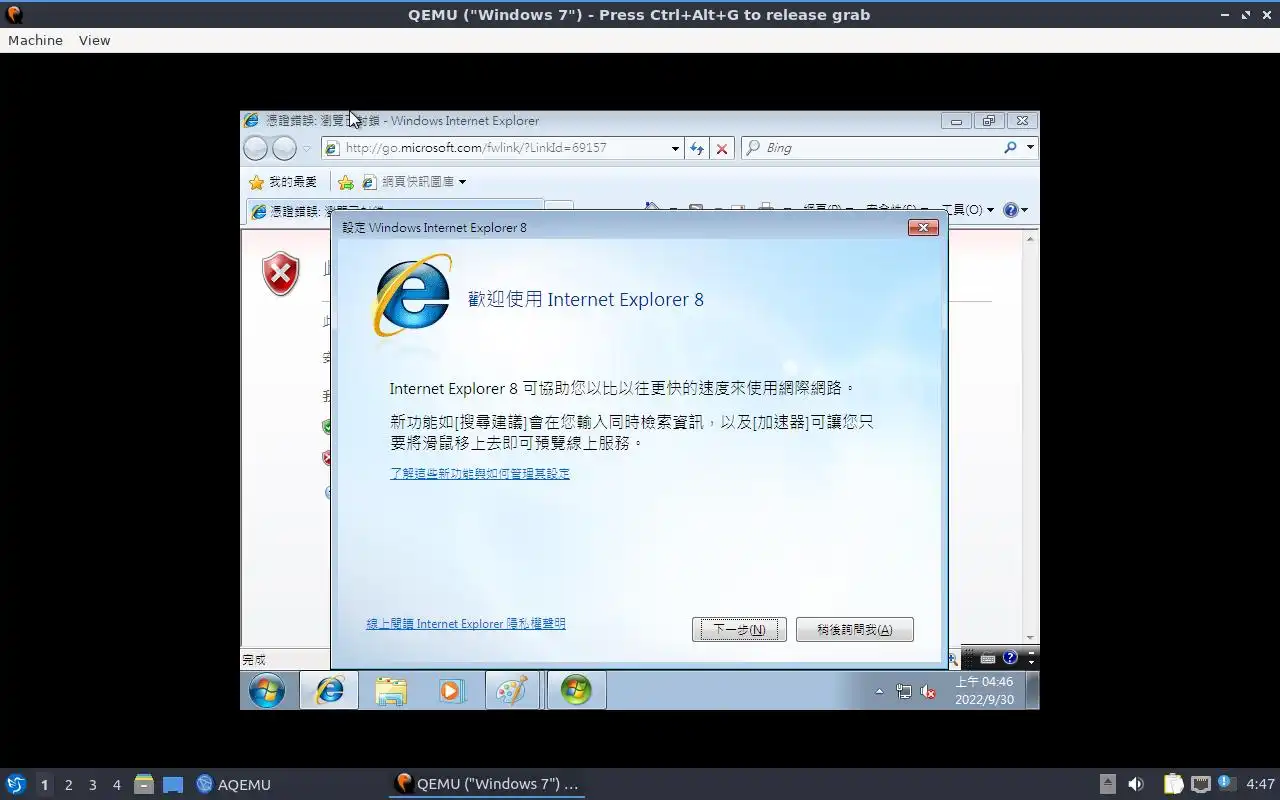Image resolution: width=1280 pixels, height=800 pixels.
Task: Click the IE page scrollbar up arrow
Action: (1031, 240)
